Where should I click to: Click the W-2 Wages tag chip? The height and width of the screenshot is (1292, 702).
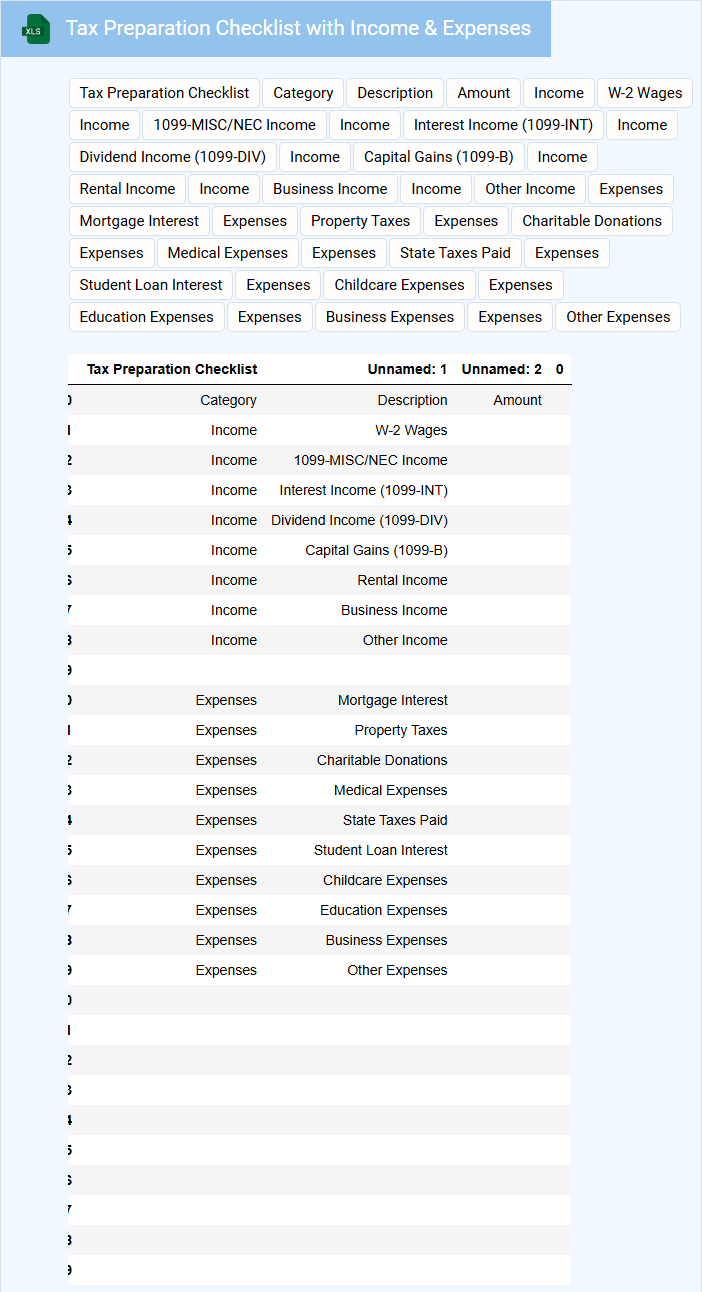pyautogui.click(x=645, y=93)
